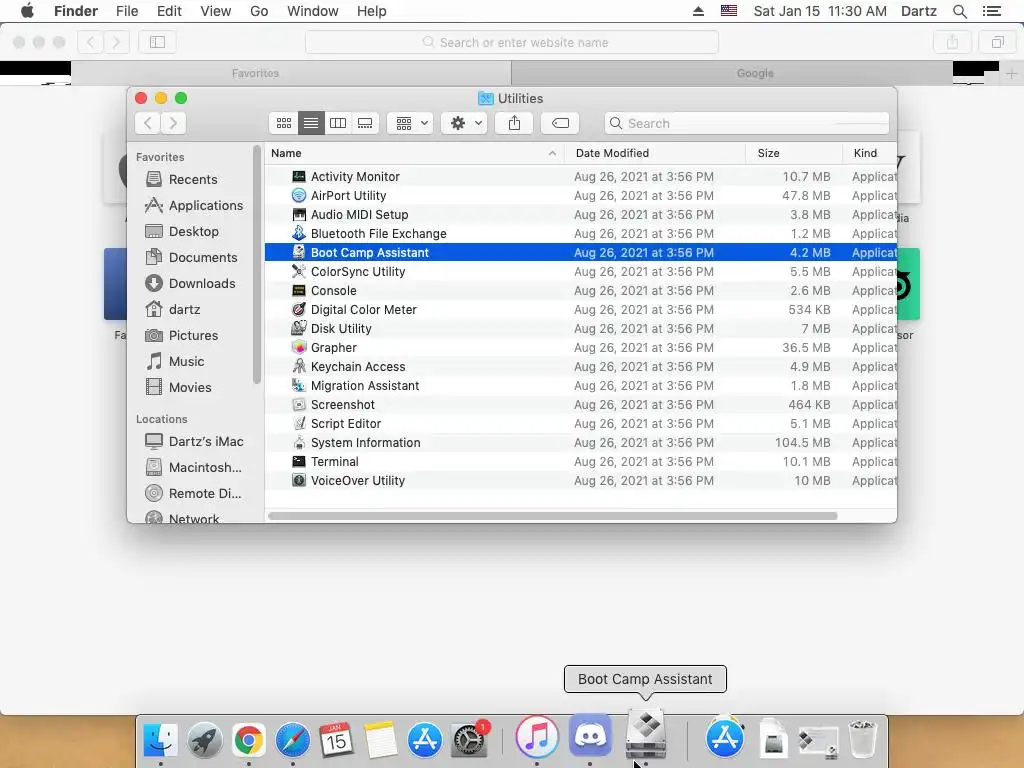Select Macintosh HD location in sidebar
The image size is (1024, 768).
pyautogui.click(x=194, y=468)
